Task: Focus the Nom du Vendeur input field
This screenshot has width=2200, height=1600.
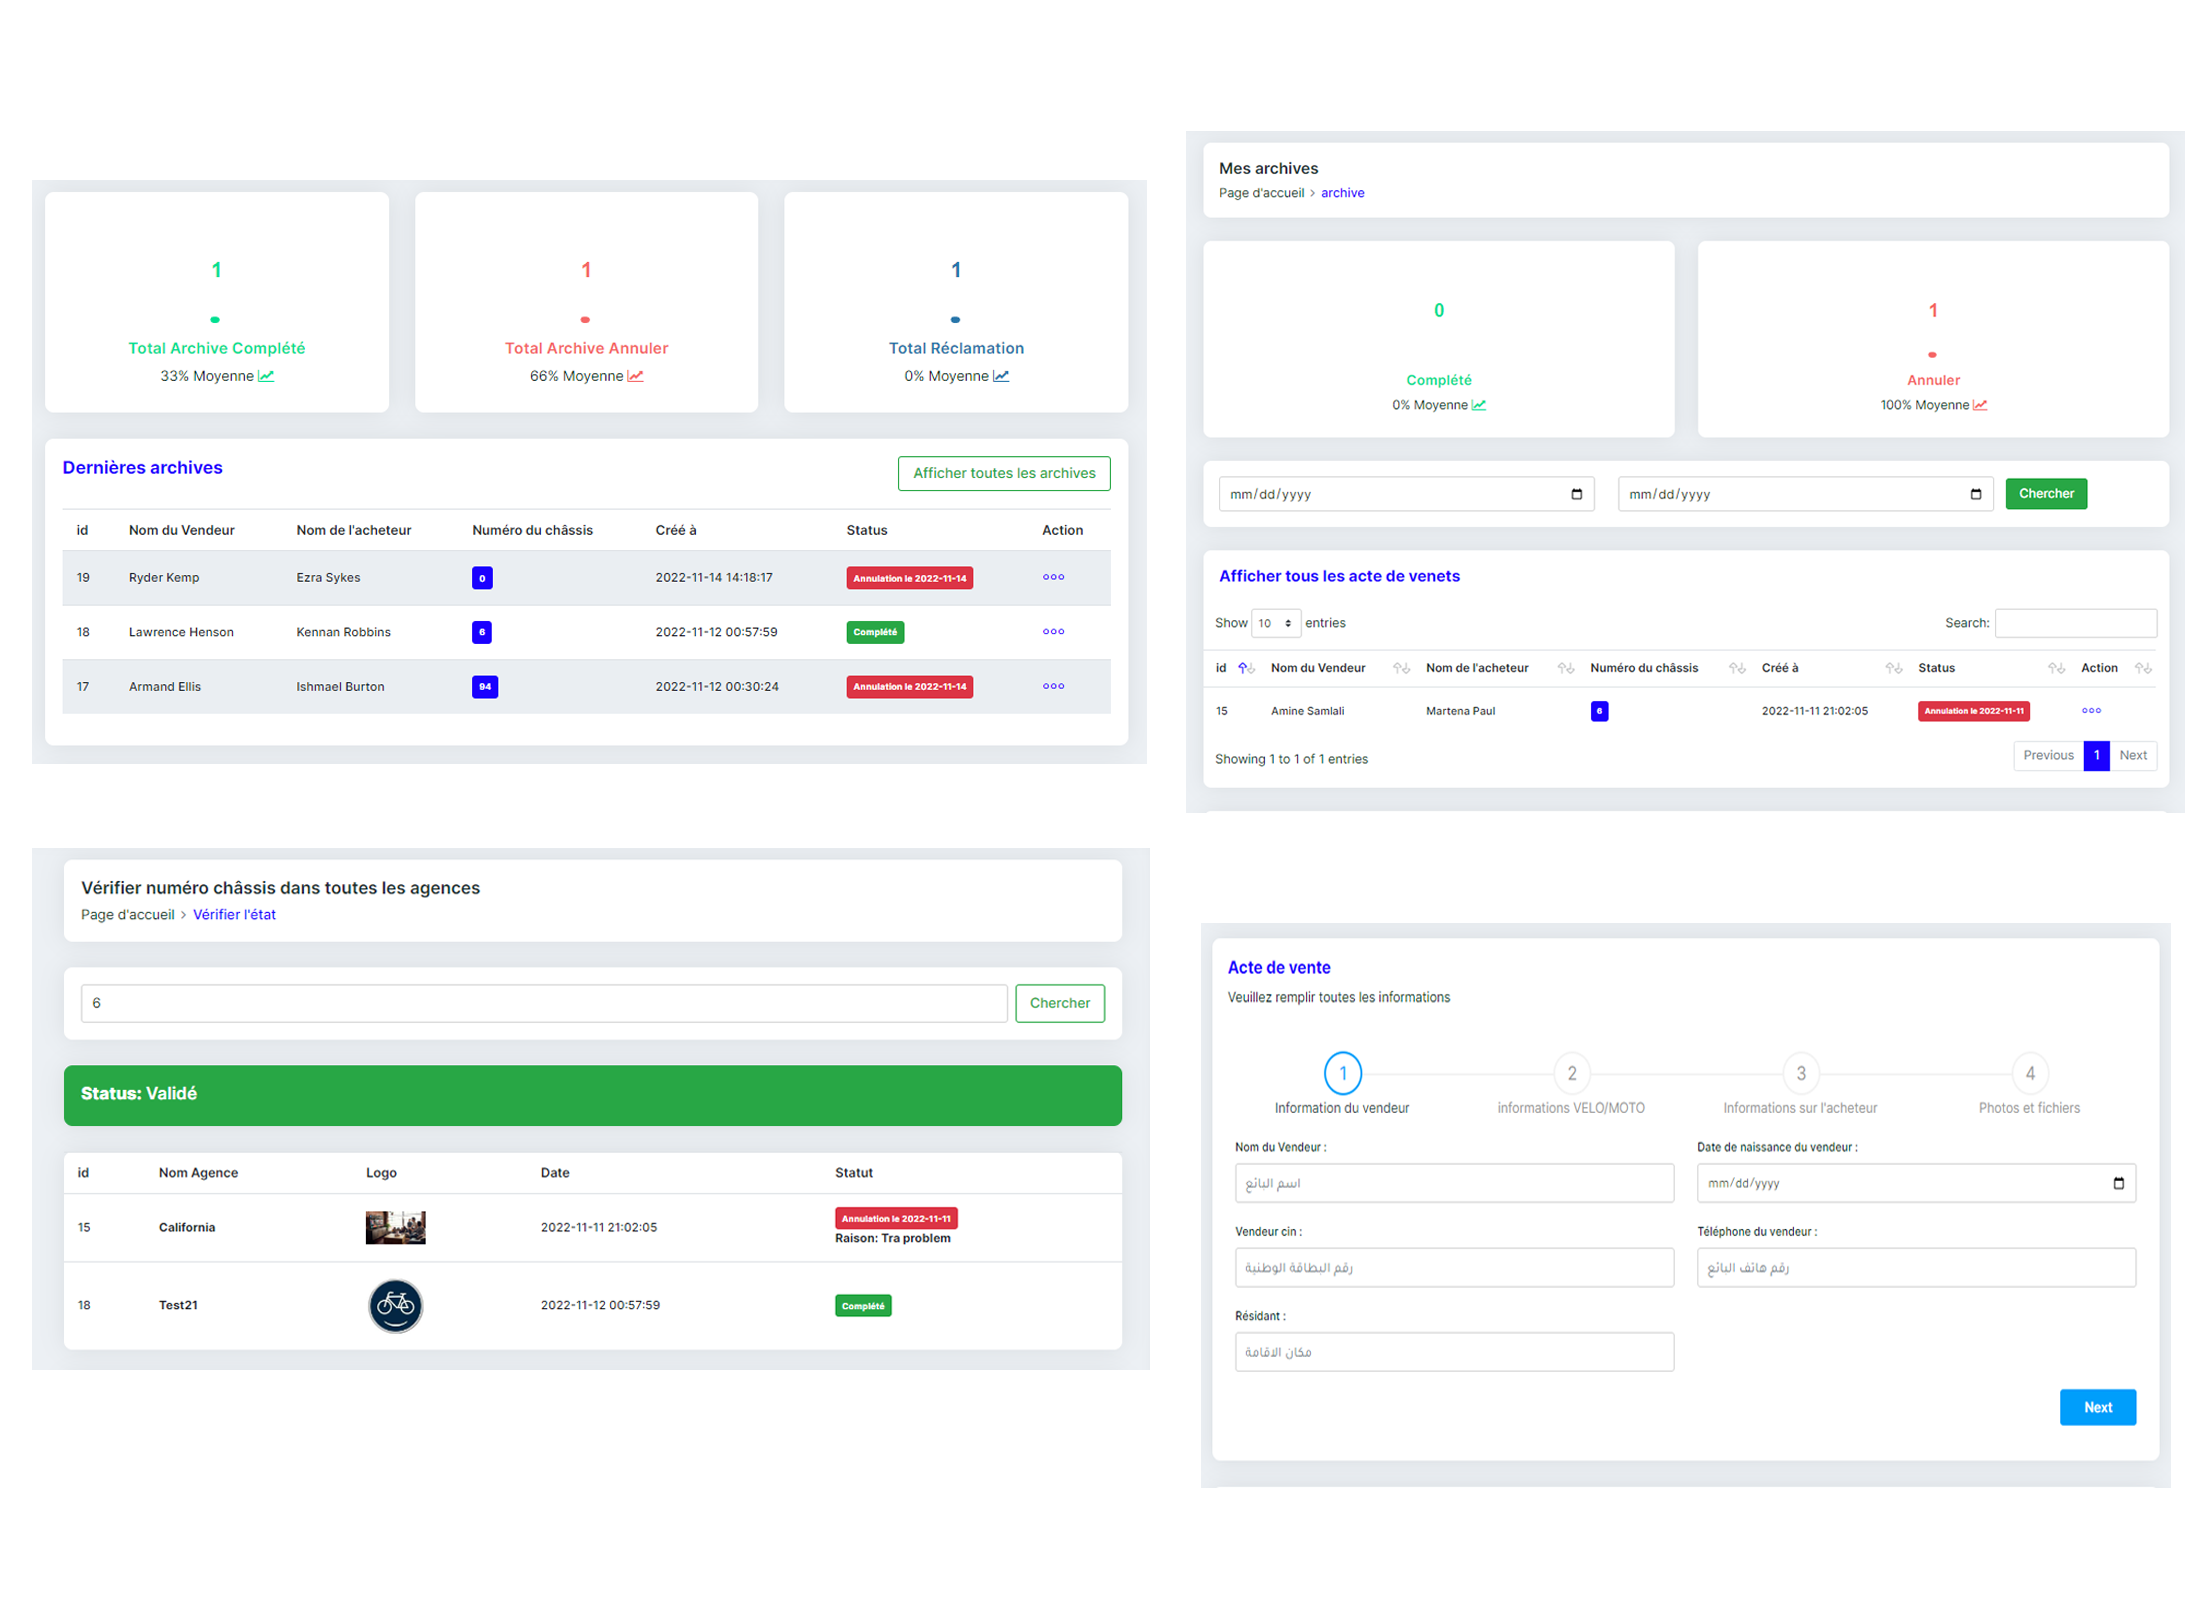Action: click(x=1453, y=1183)
